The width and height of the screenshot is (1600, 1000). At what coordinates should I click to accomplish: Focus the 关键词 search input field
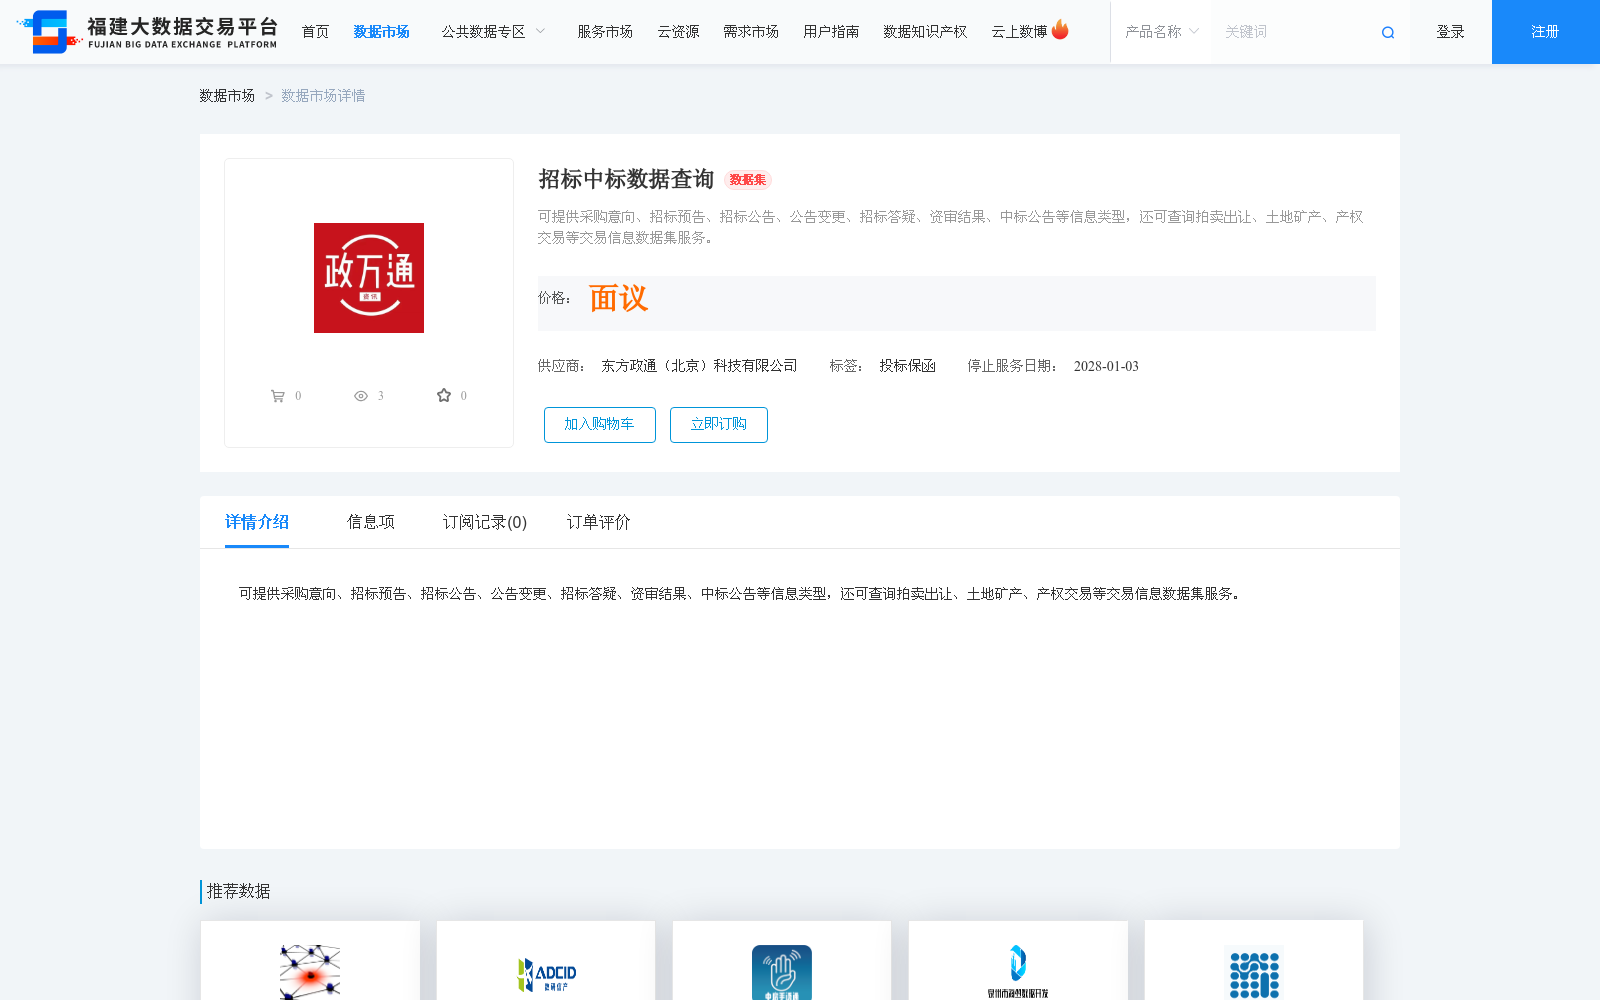[x=1295, y=32]
